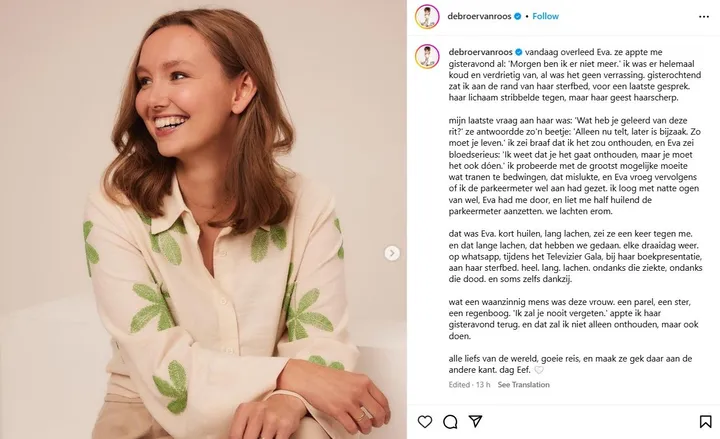Save the post with the bookmark icon
Viewport: 720px width, 439px height.
pos(703,421)
